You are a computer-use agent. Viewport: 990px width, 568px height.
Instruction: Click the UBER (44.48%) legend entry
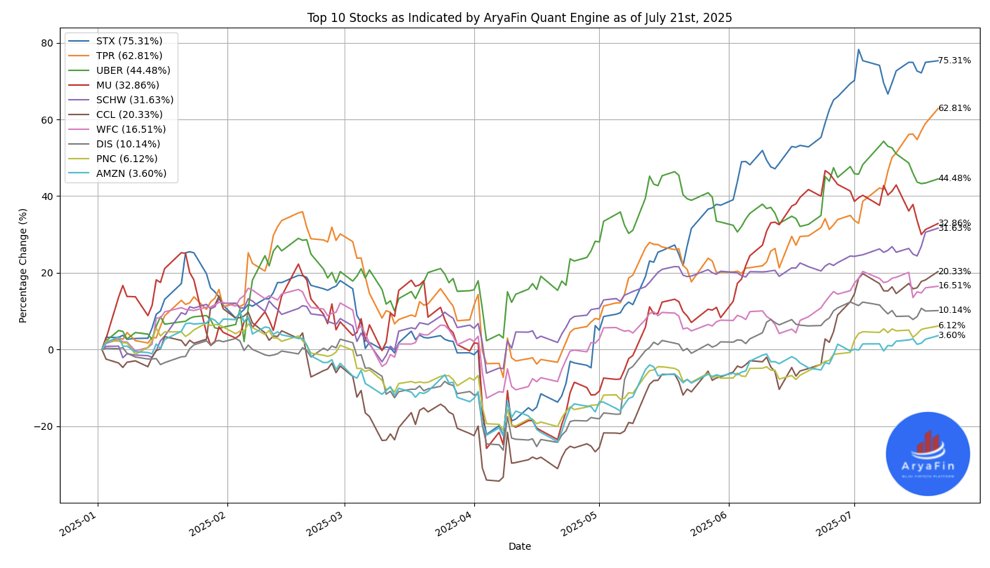point(119,70)
